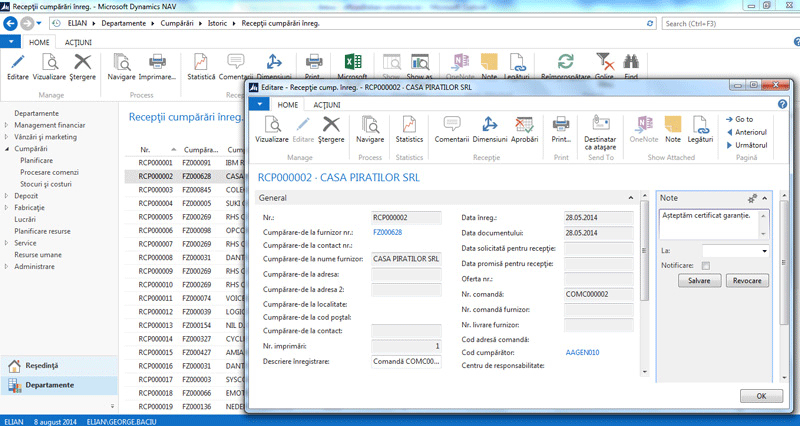Click Istoric in address breadcrumb
This screenshot has width=800, height=426.
coord(217,23)
